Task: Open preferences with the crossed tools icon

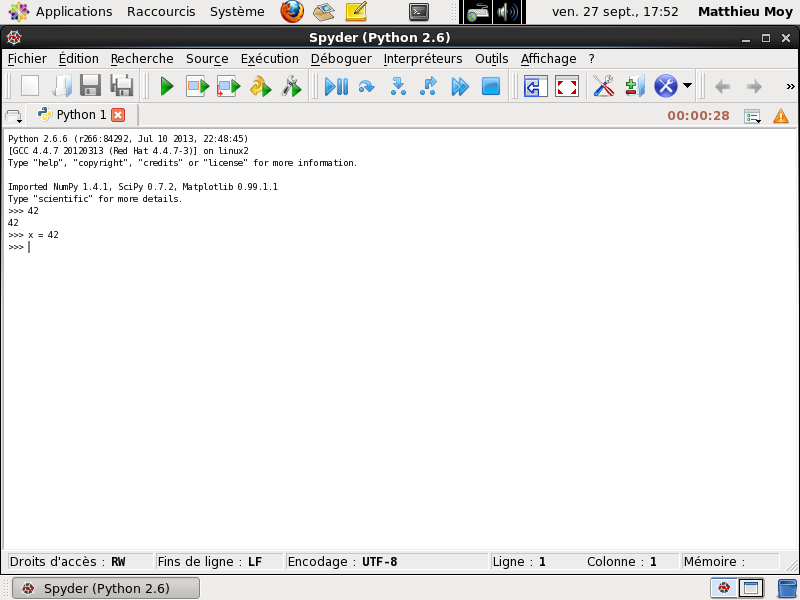Action: pos(604,86)
